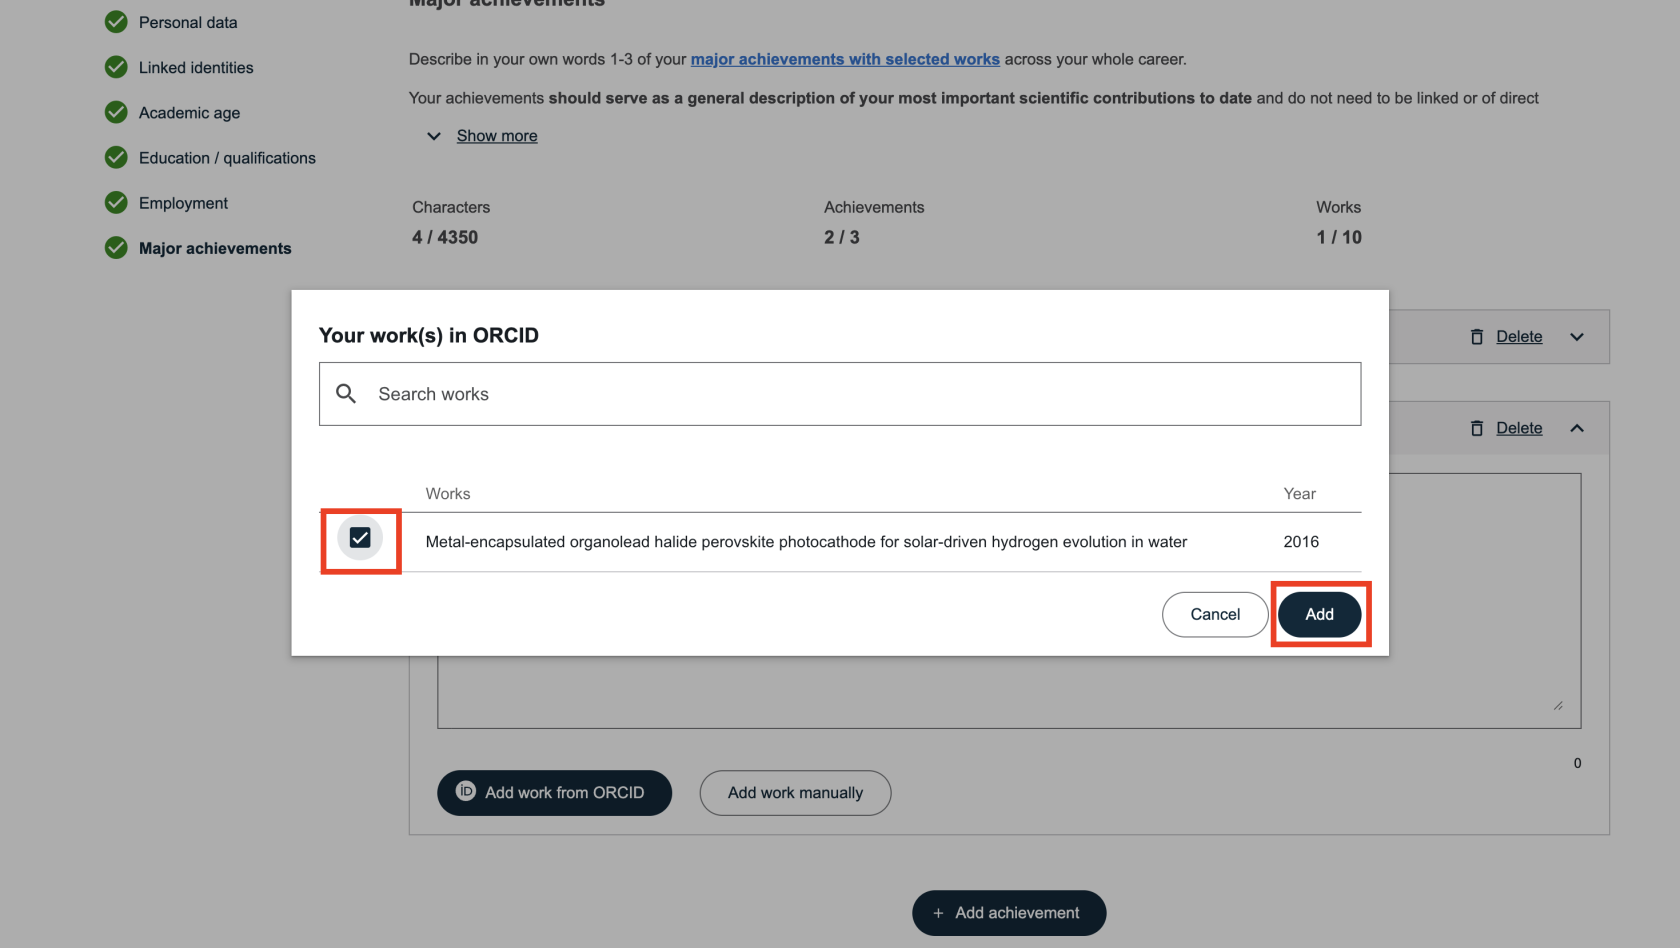Click the Search works input field
The height and width of the screenshot is (948, 1680).
[x=860, y=394]
